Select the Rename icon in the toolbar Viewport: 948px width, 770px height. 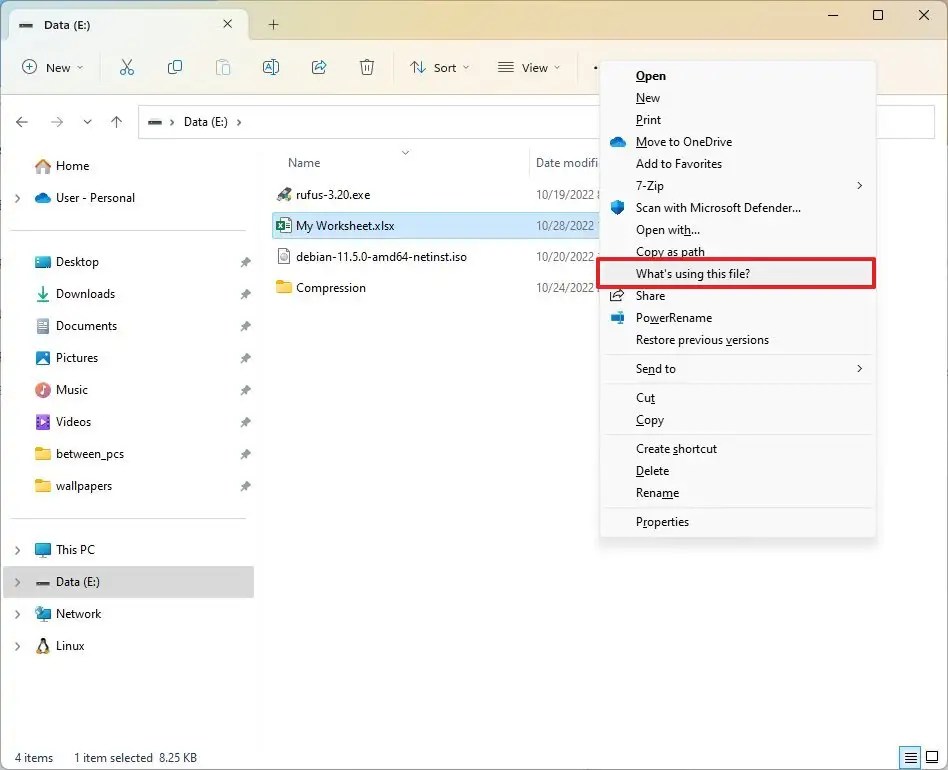(x=271, y=67)
